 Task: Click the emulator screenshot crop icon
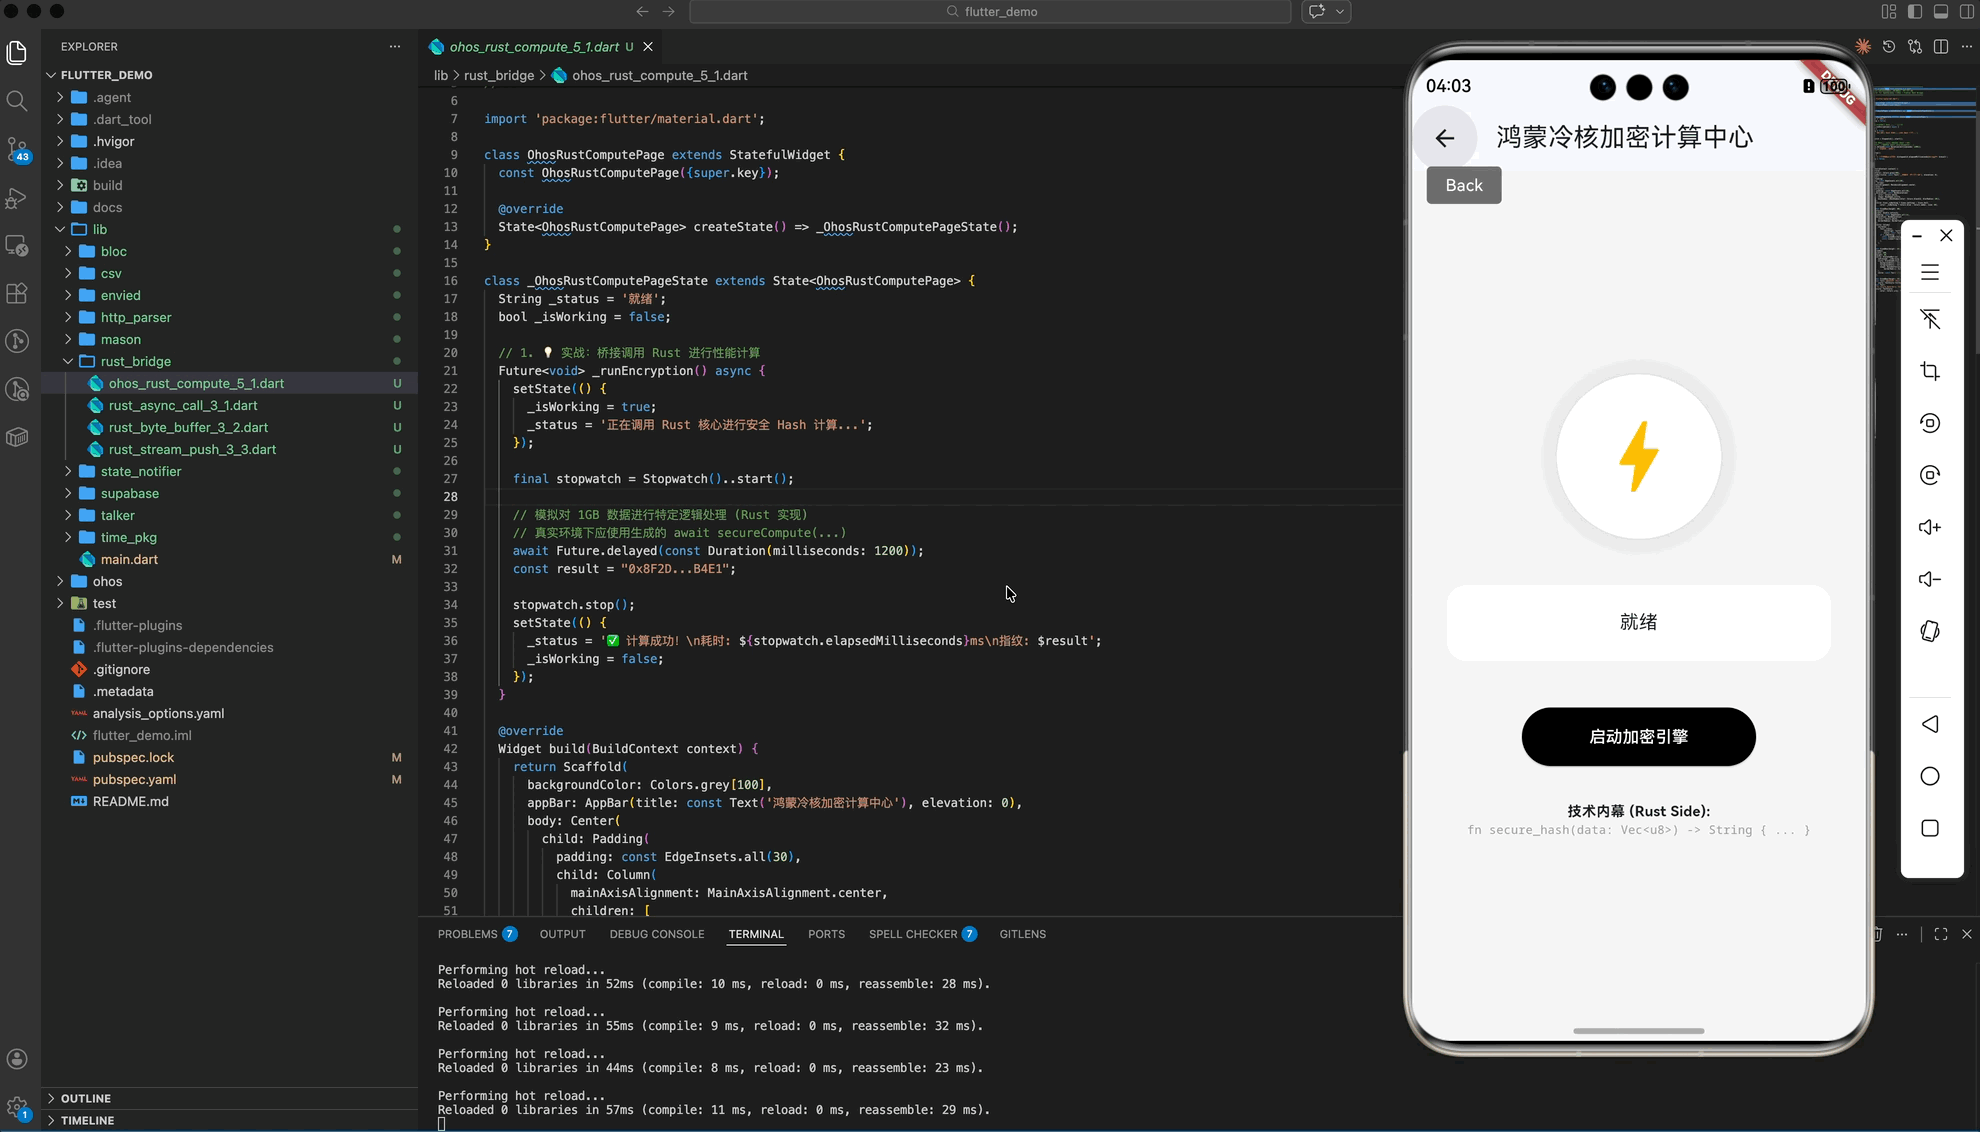(1930, 371)
